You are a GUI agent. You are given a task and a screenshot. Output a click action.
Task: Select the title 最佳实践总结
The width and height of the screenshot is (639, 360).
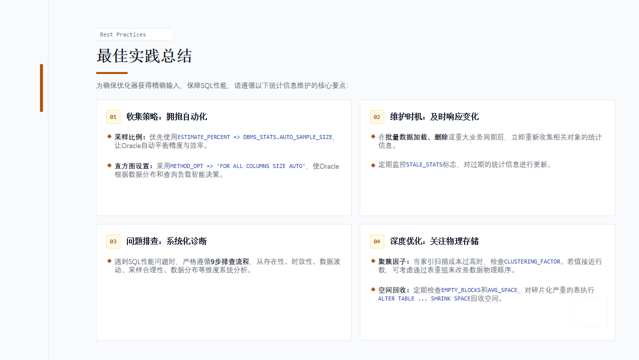[x=144, y=56]
